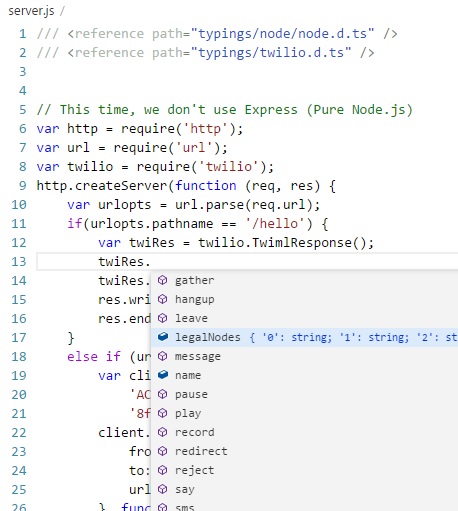Click the method icon next to hangup
458x511 pixels.
coord(162,299)
